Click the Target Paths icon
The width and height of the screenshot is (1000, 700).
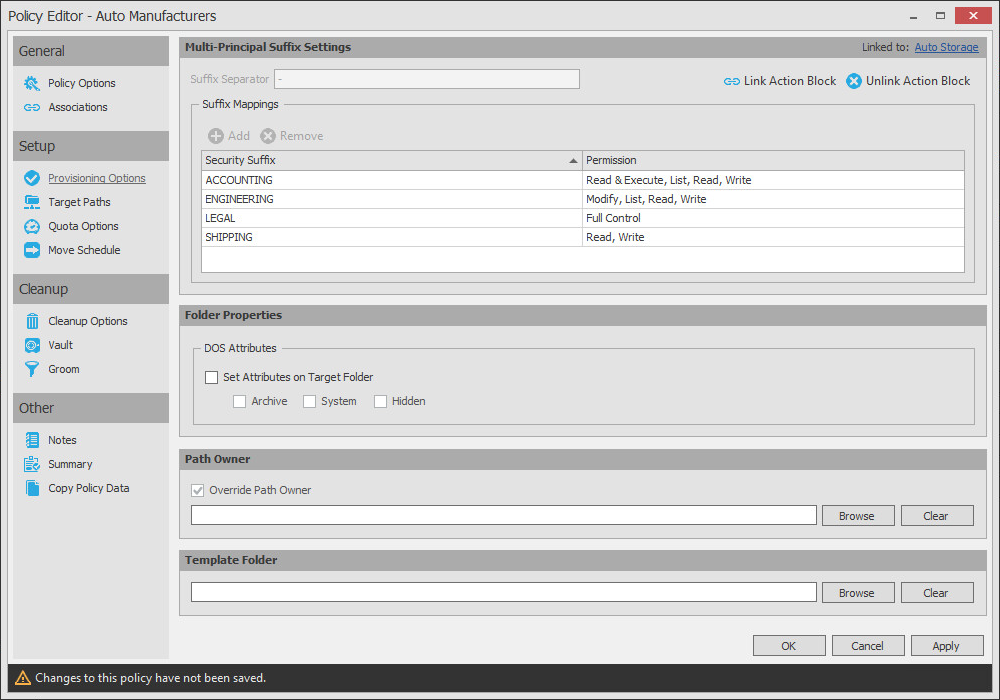click(x=32, y=202)
